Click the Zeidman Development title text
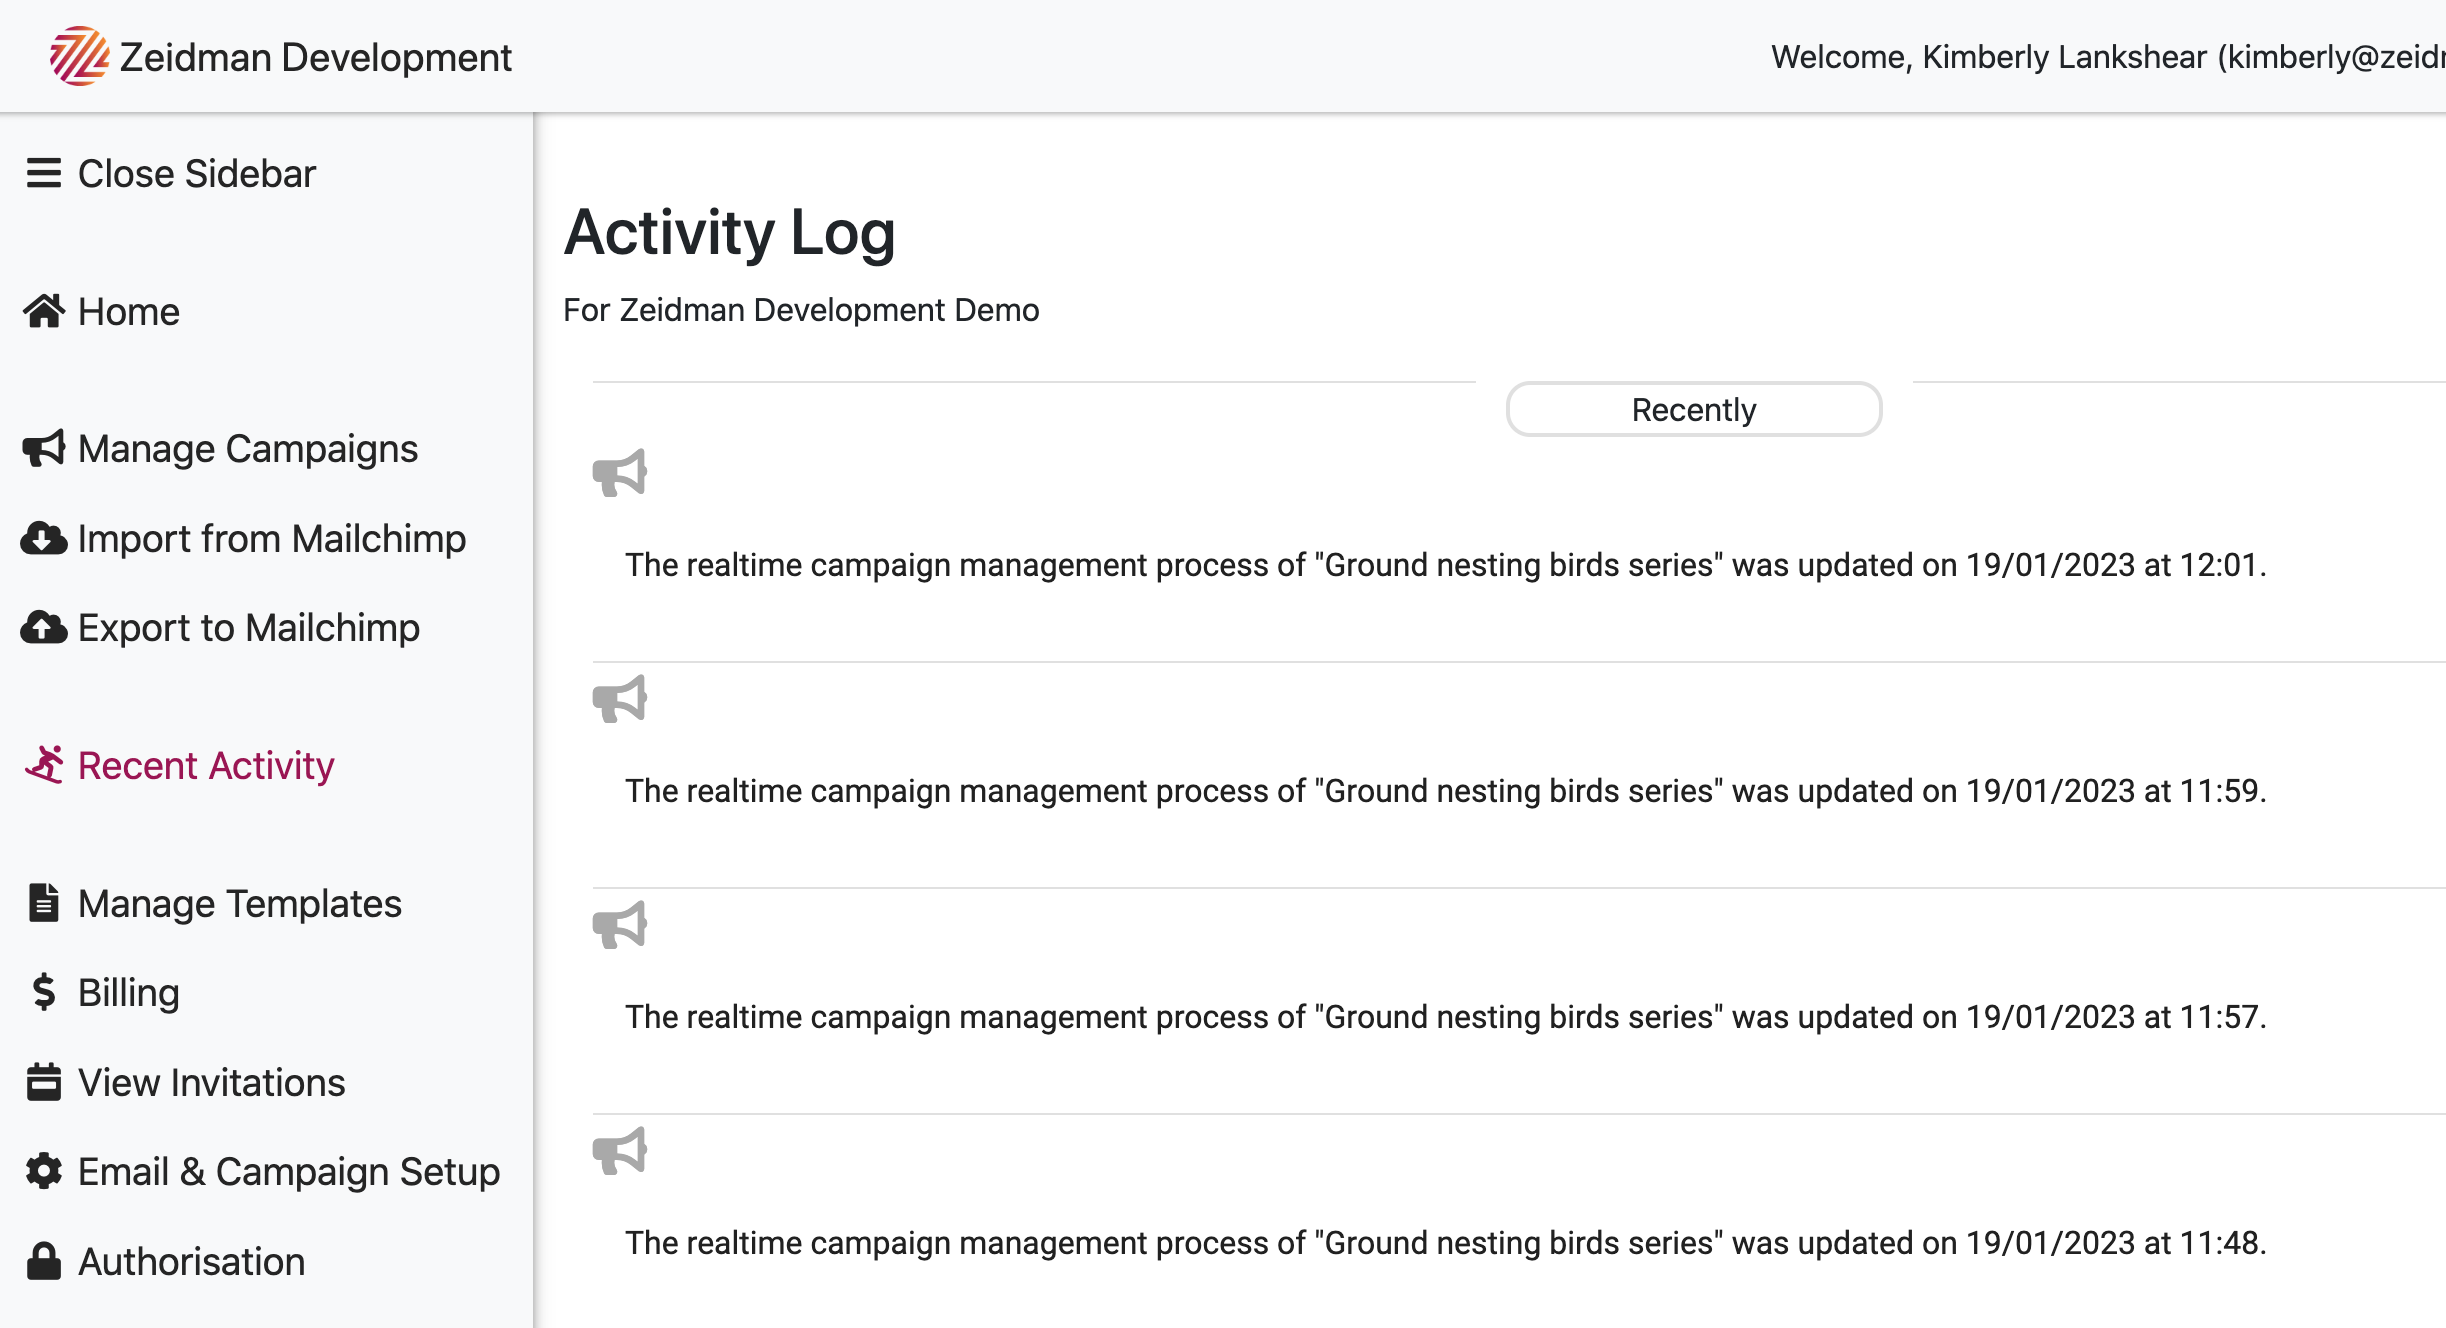The height and width of the screenshot is (1328, 2446). [316, 57]
